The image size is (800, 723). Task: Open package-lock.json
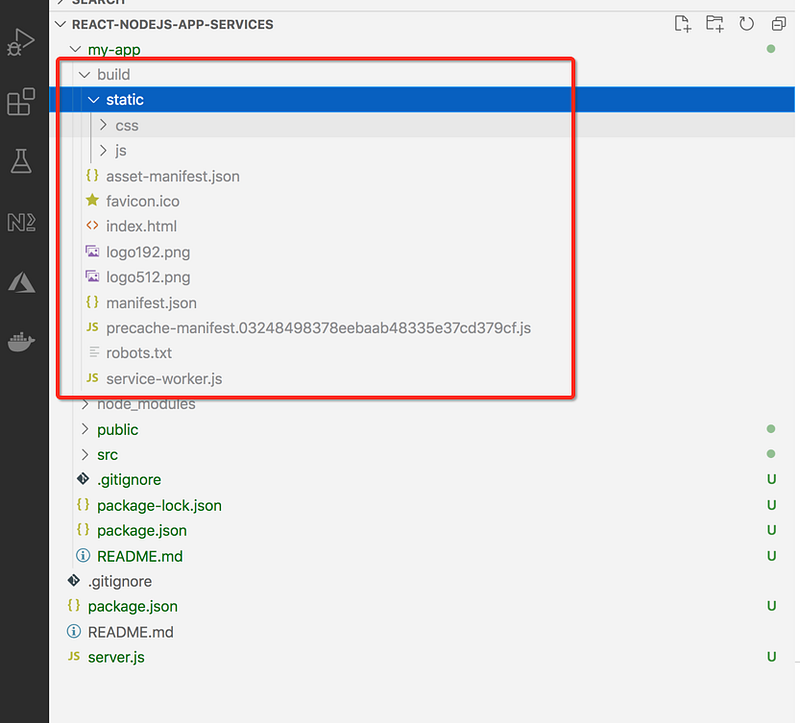(x=159, y=505)
